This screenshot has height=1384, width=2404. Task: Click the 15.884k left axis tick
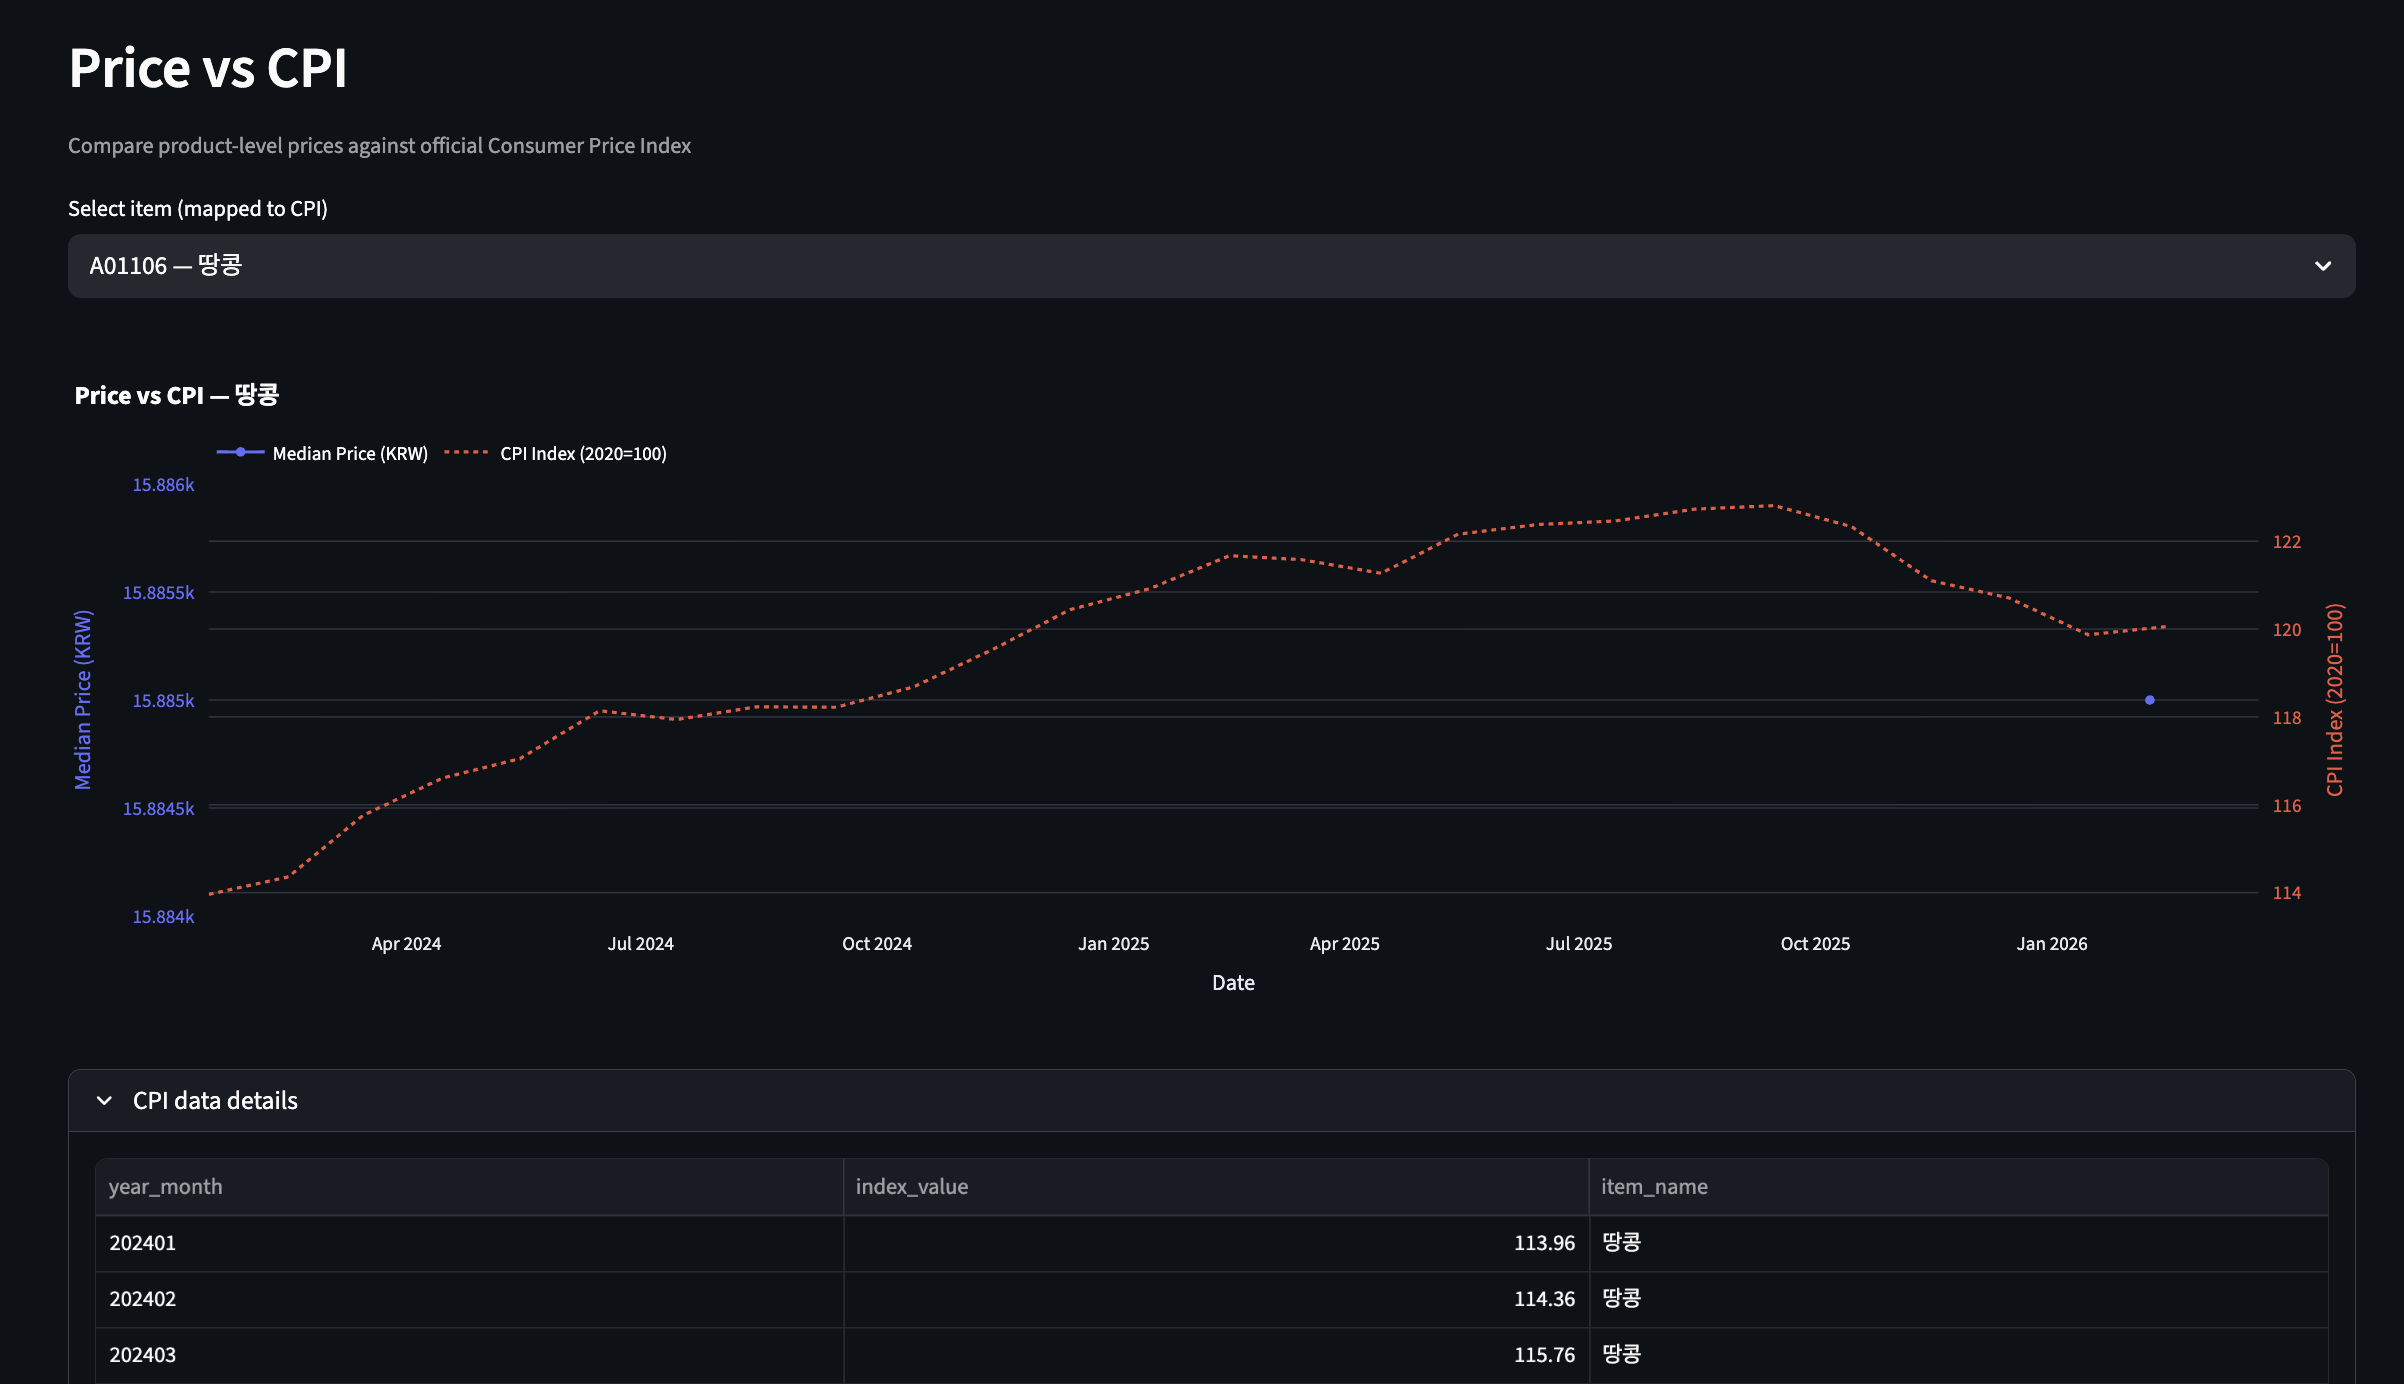tap(164, 917)
